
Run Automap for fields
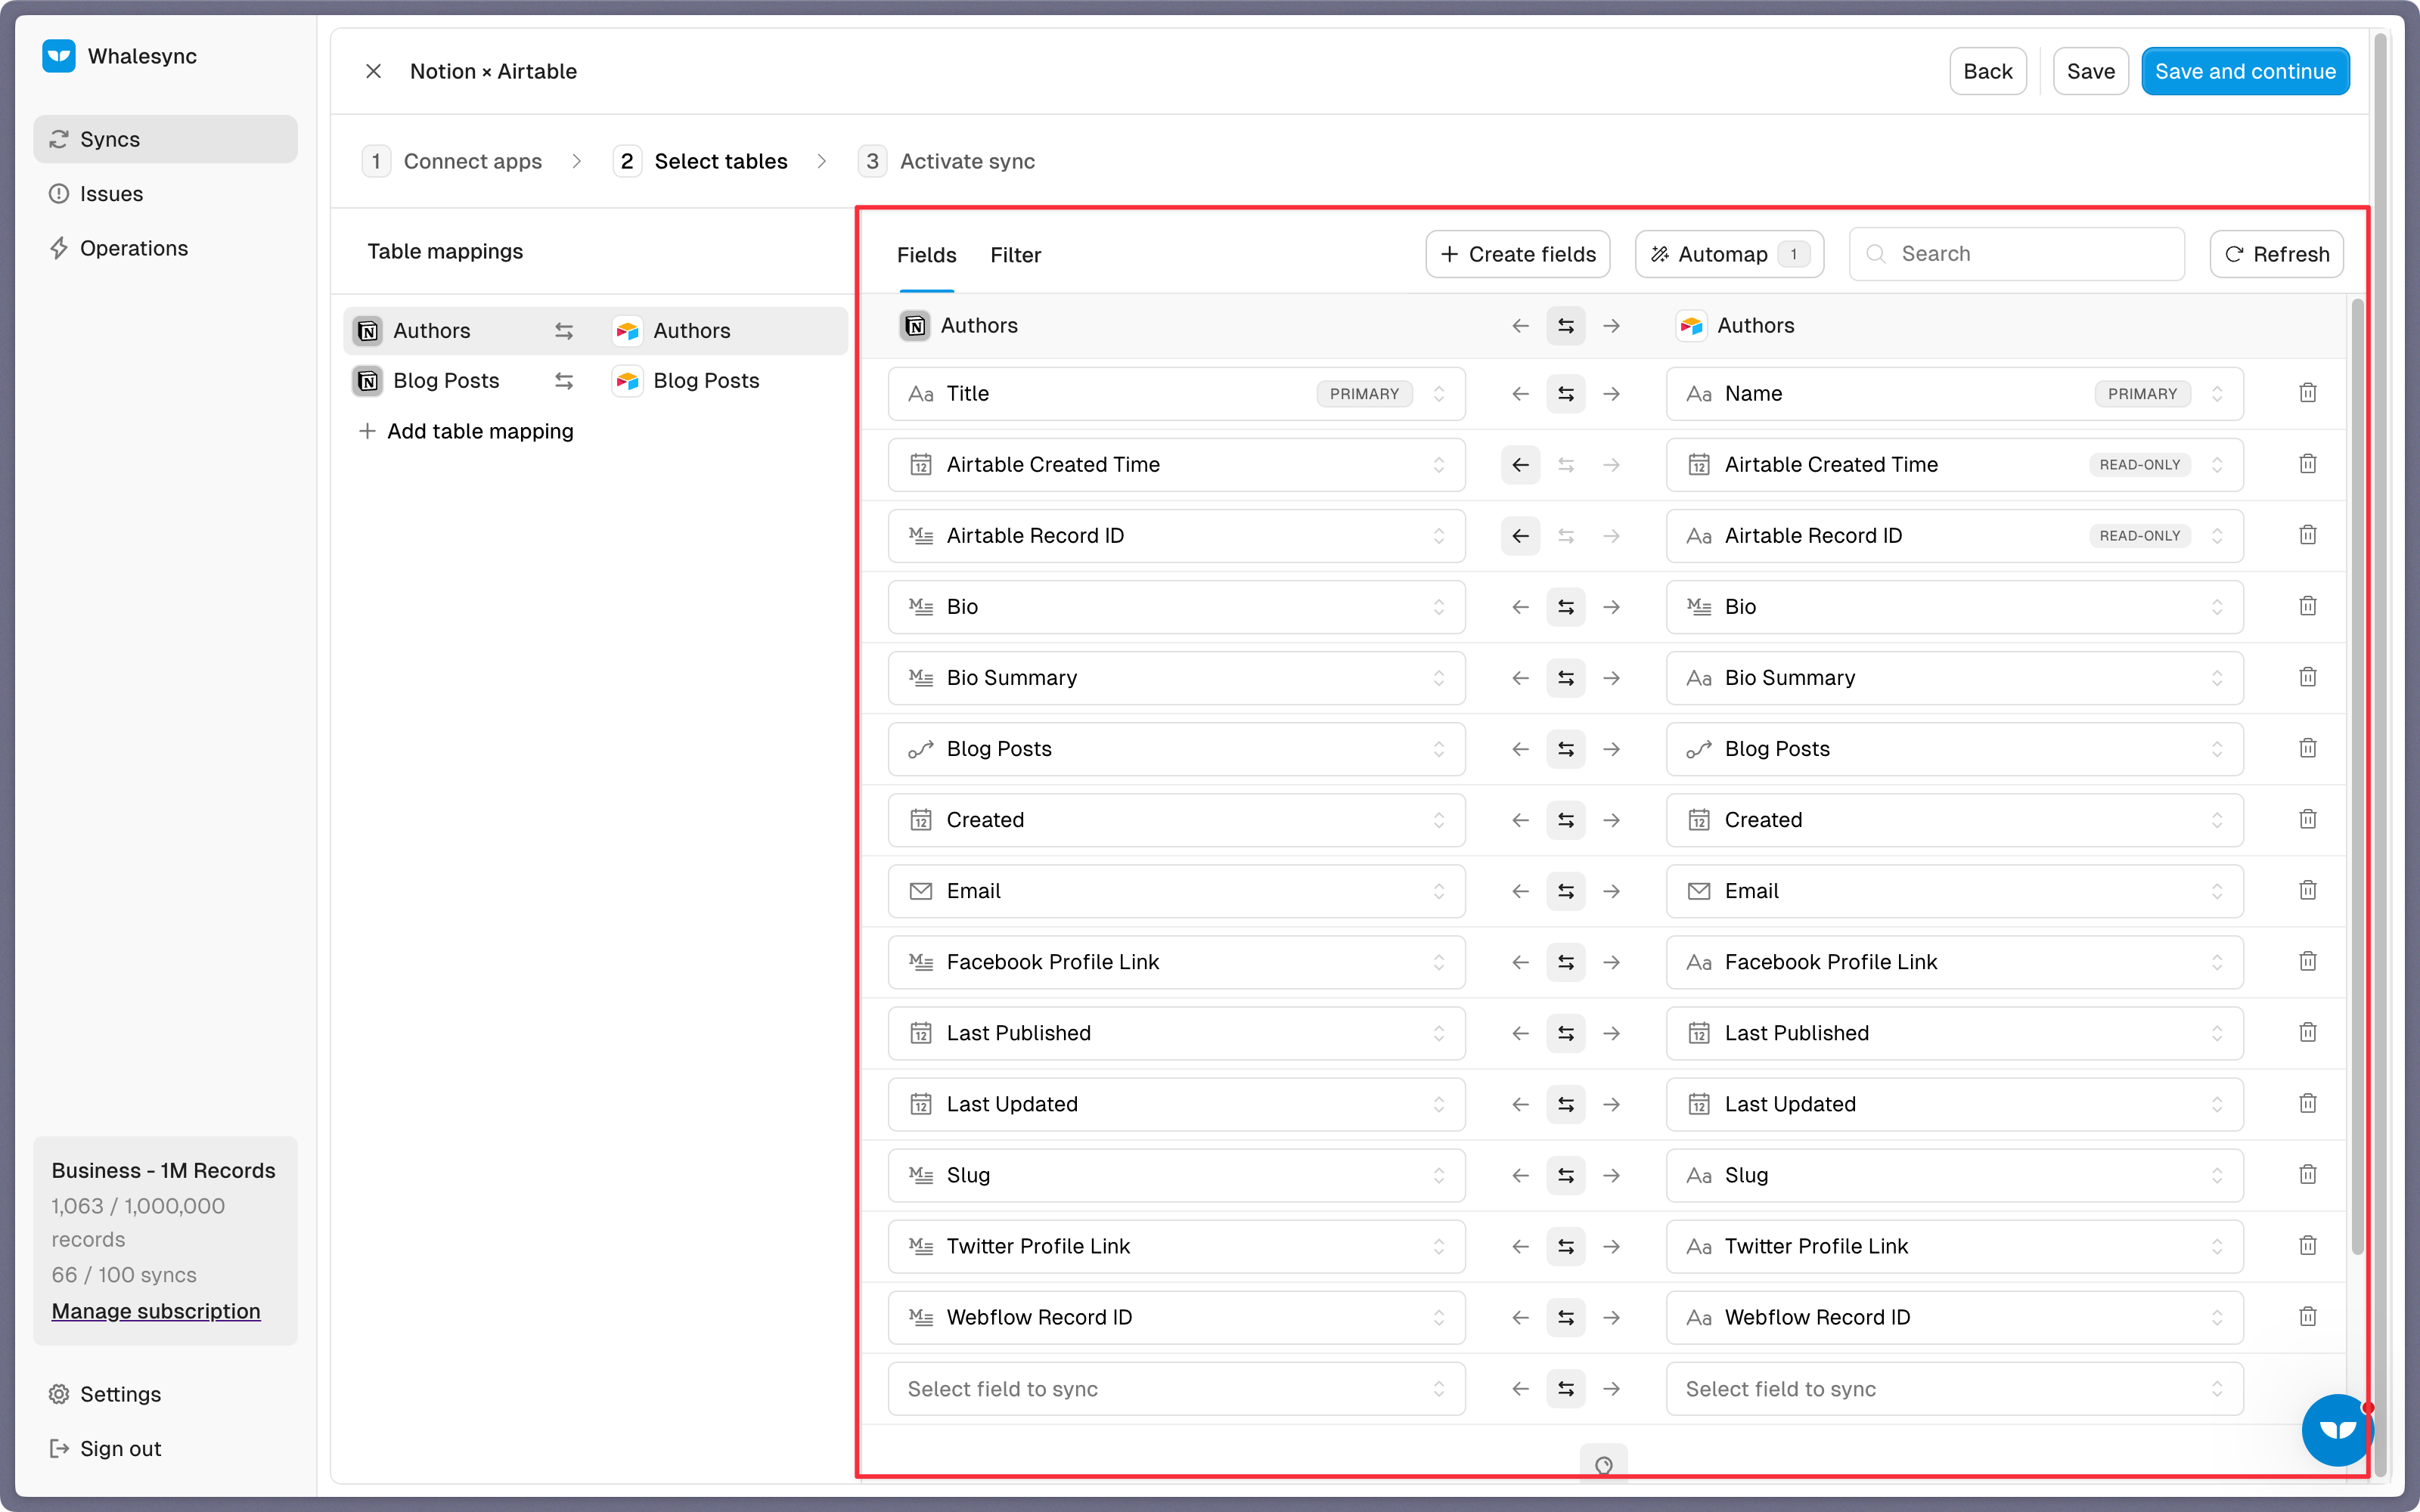click(1729, 254)
